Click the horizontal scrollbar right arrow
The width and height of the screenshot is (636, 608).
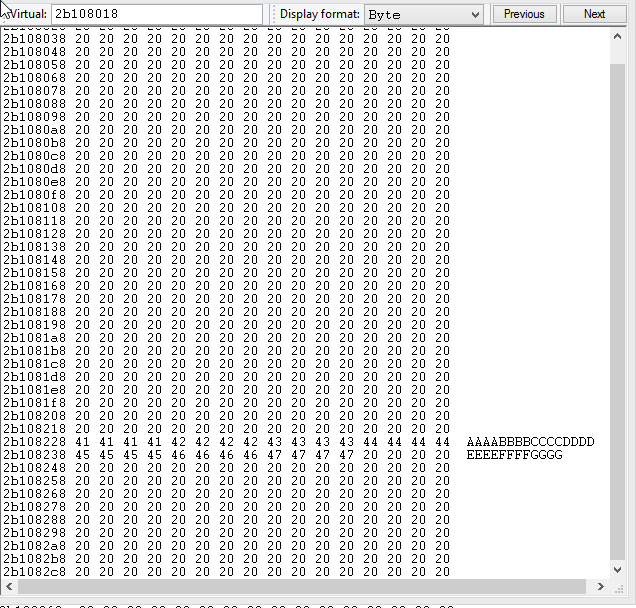pos(601,587)
